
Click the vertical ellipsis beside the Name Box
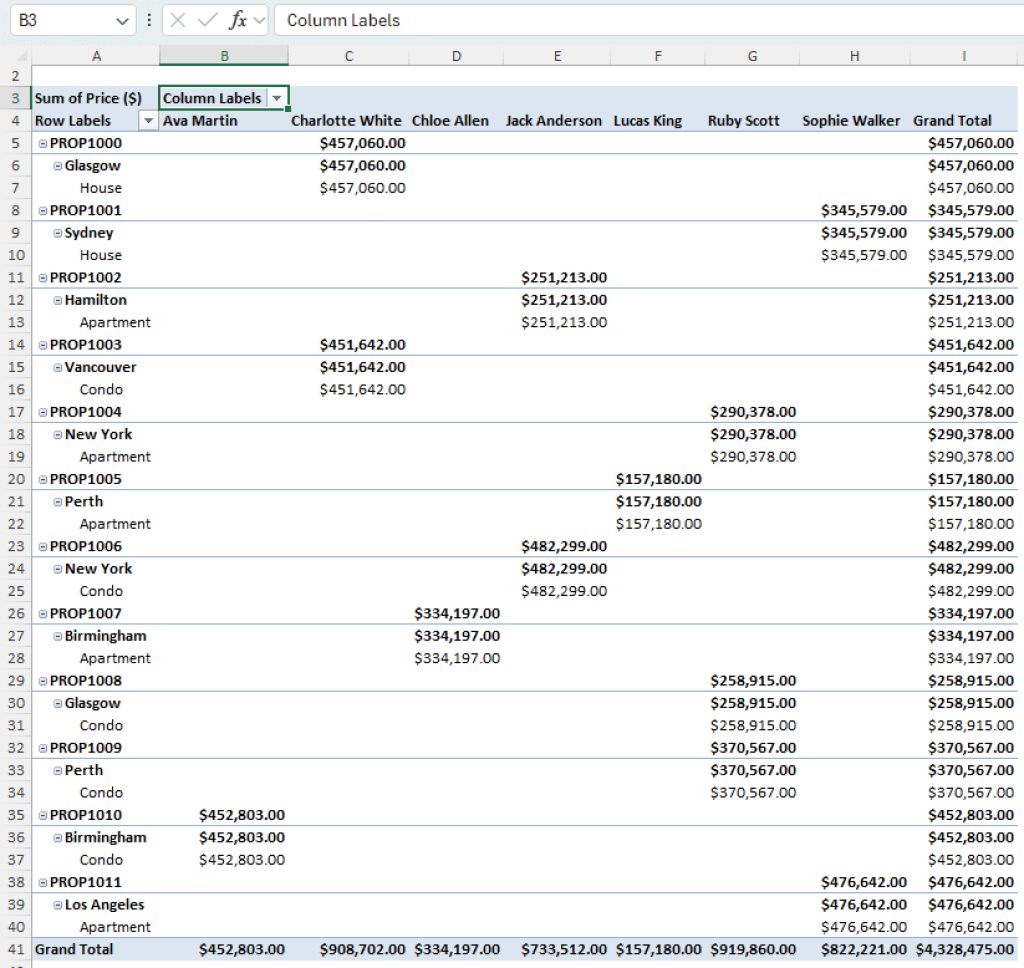coord(149,20)
